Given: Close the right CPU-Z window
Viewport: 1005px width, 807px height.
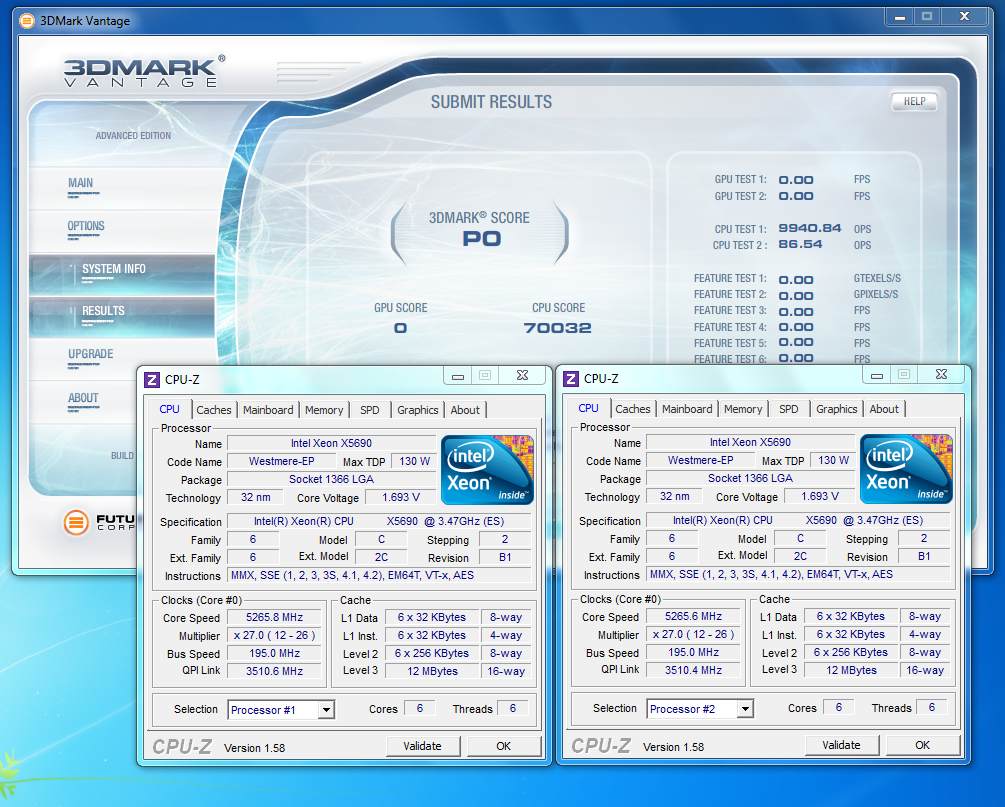Looking at the screenshot, I should (941, 375).
